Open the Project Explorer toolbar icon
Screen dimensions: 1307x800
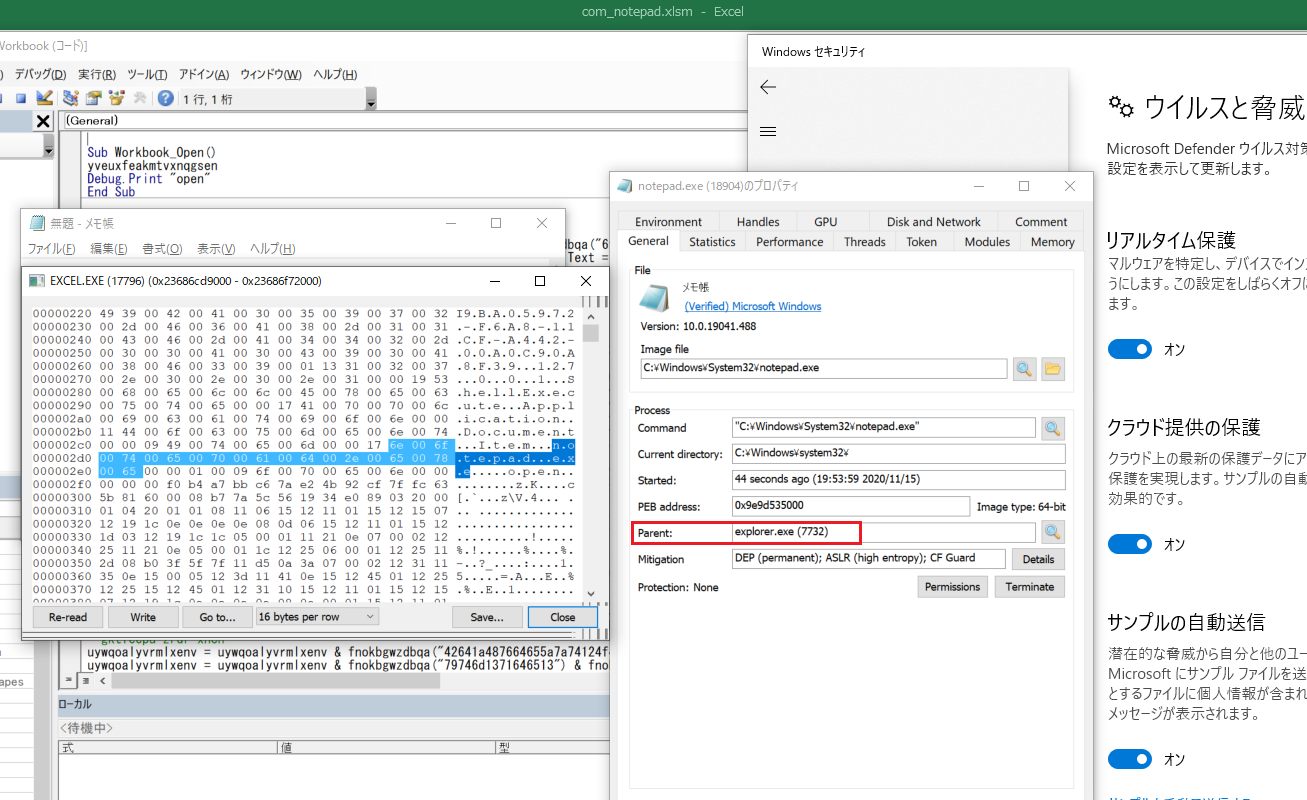[x=70, y=98]
